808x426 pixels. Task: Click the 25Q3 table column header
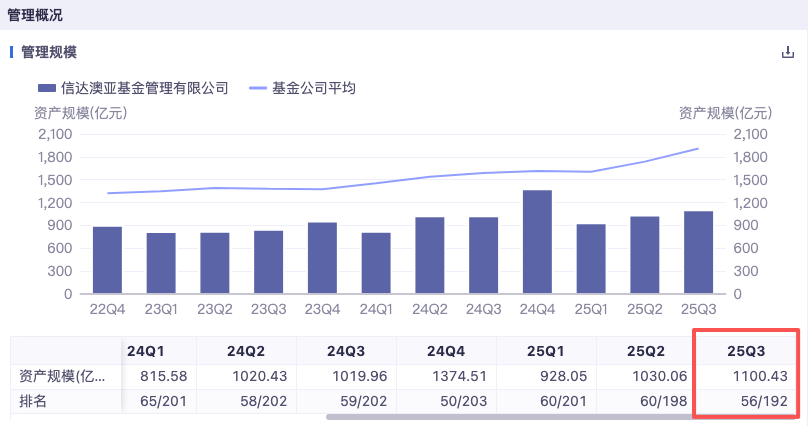[746, 351]
